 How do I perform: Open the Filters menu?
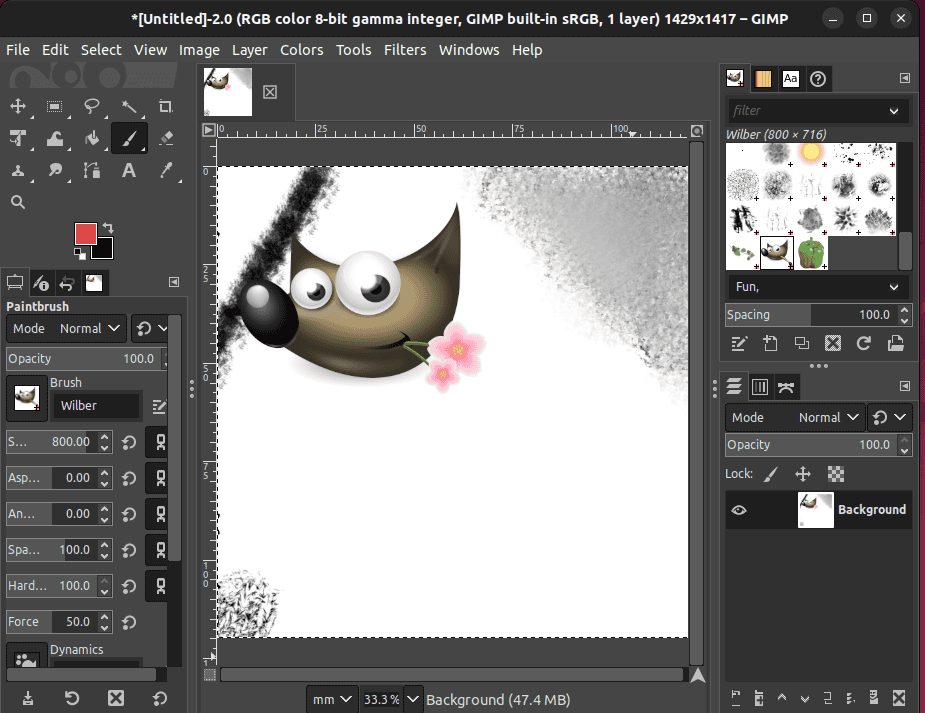pyautogui.click(x=405, y=50)
